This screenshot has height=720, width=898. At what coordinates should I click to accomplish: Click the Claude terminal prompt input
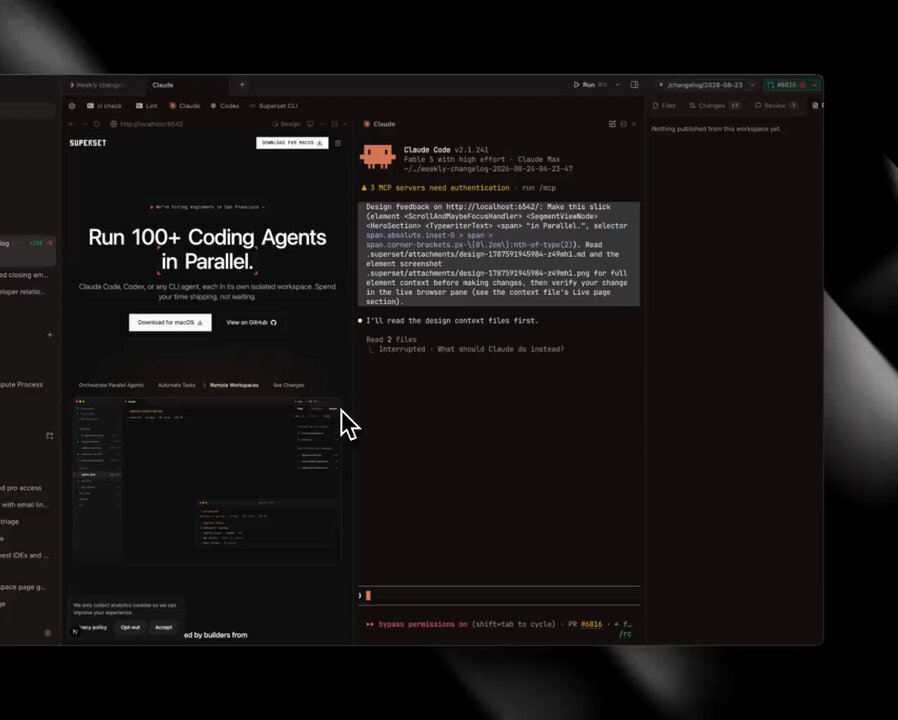[x=499, y=596]
